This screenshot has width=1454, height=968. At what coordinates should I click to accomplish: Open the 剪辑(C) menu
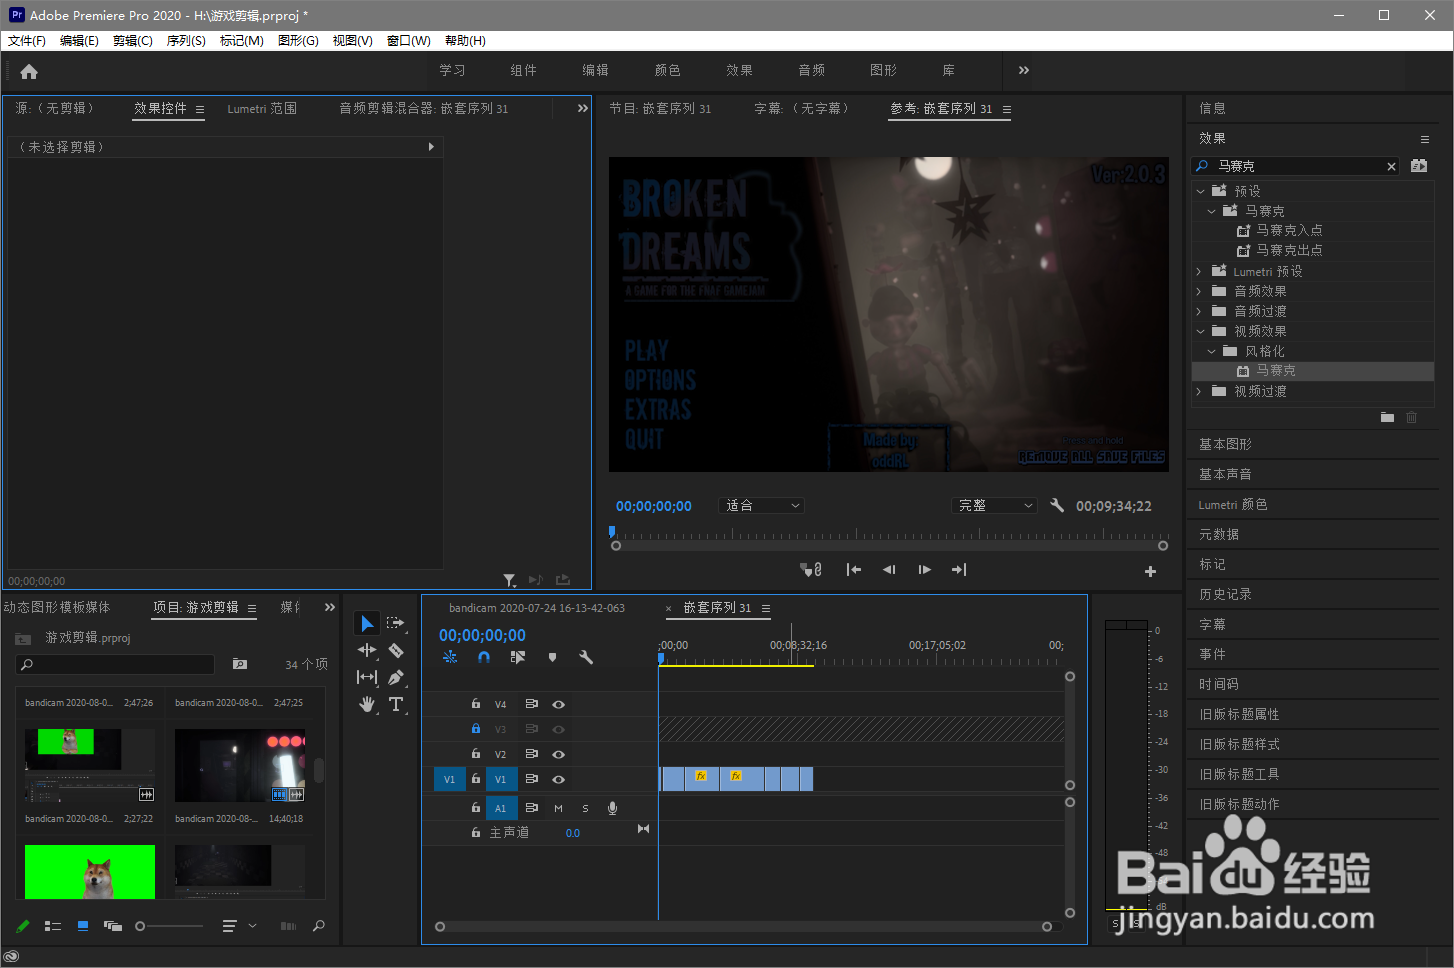tap(133, 41)
